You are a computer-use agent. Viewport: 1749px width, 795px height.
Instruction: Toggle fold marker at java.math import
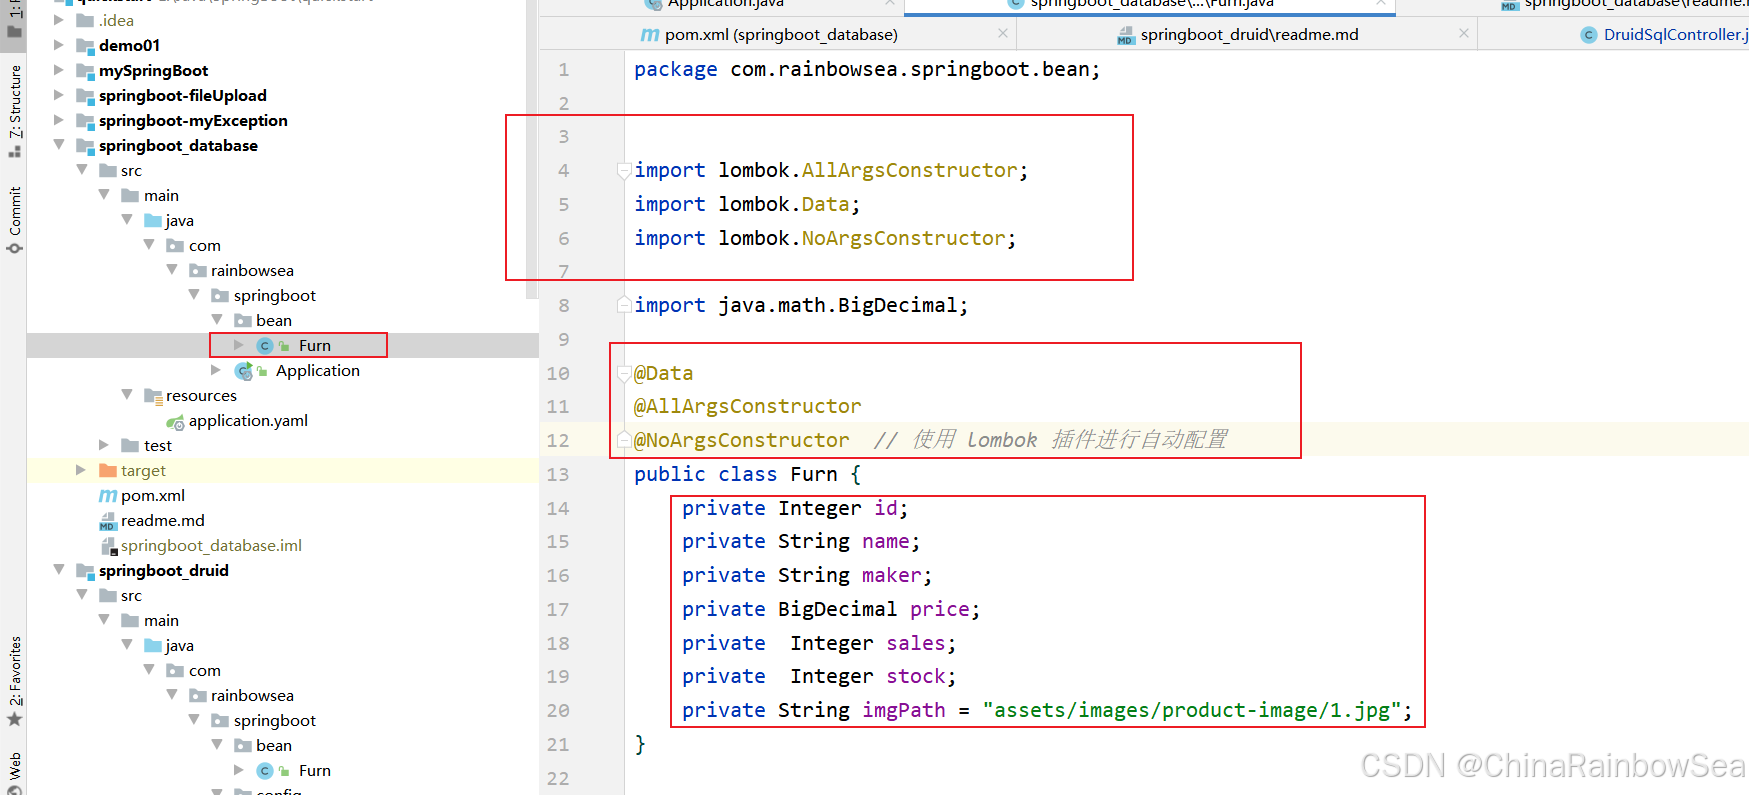(x=624, y=306)
